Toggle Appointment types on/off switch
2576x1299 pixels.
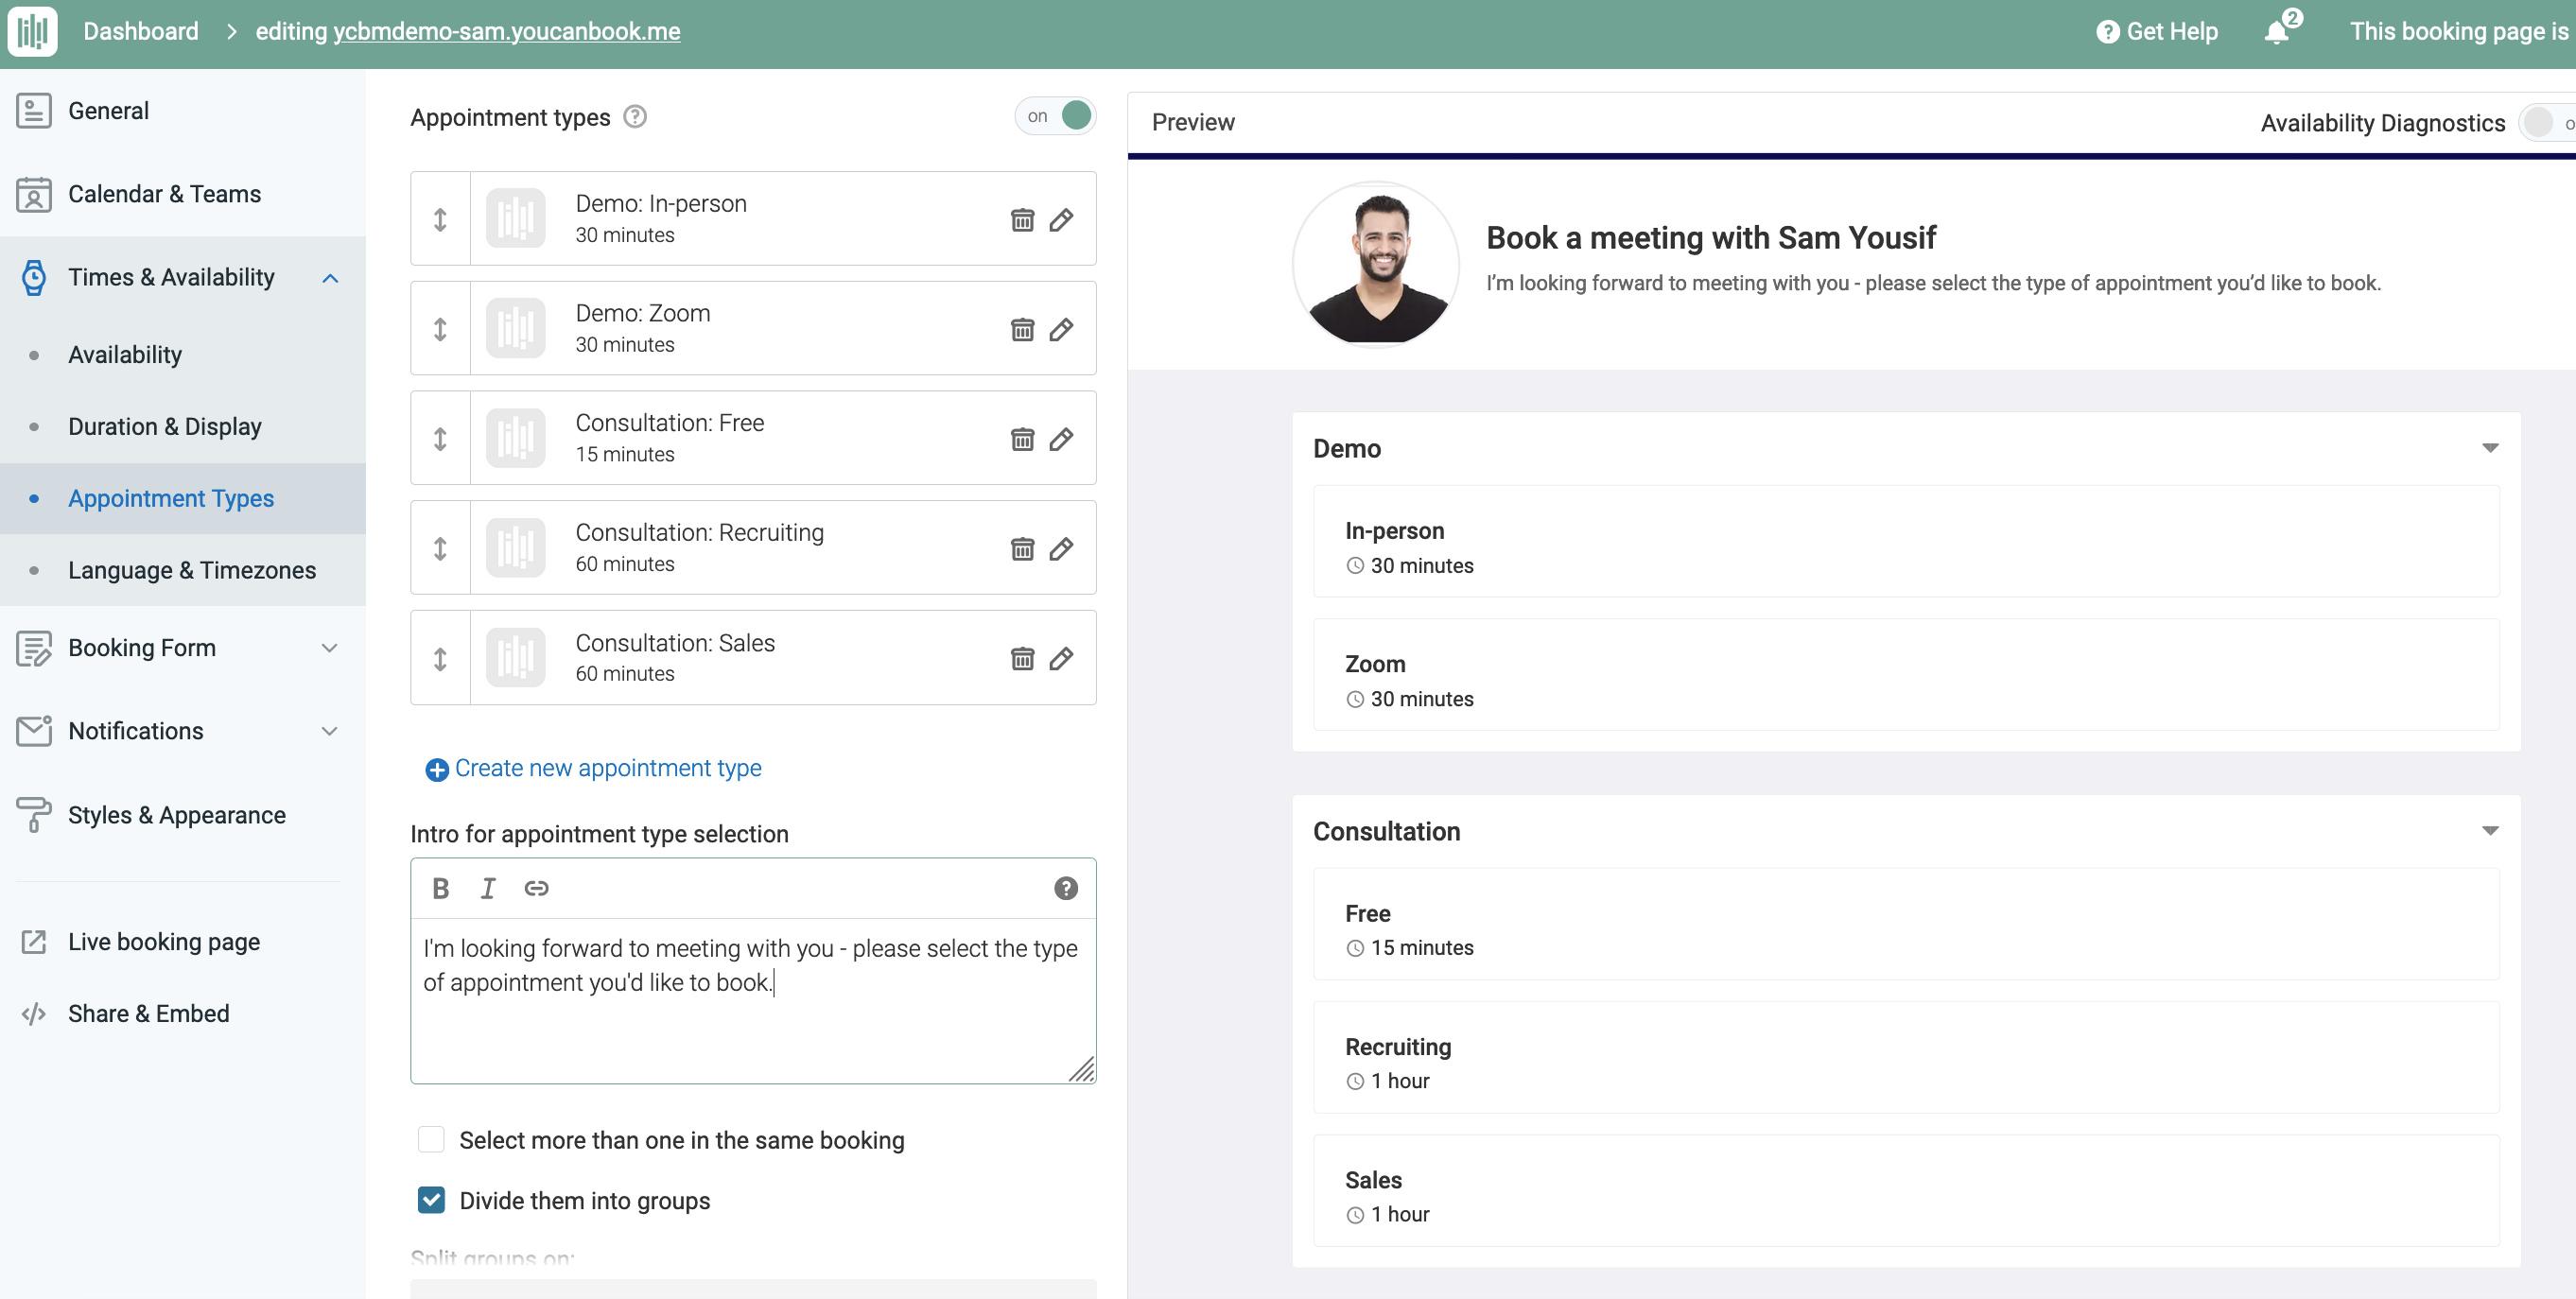(x=1055, y=116)
